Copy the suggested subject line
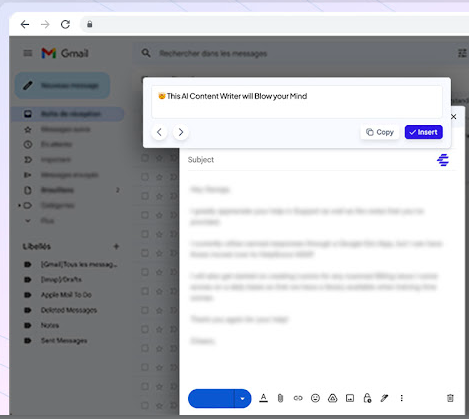The image size is (469, 419). click(380, 132)
